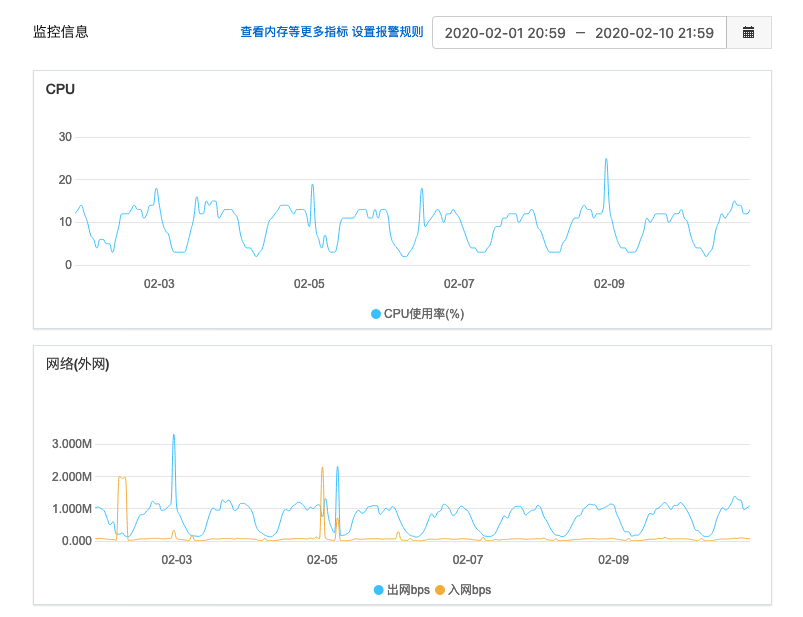
Task: Click the 3.000M label on network chart axis
Action: point(71,444)
